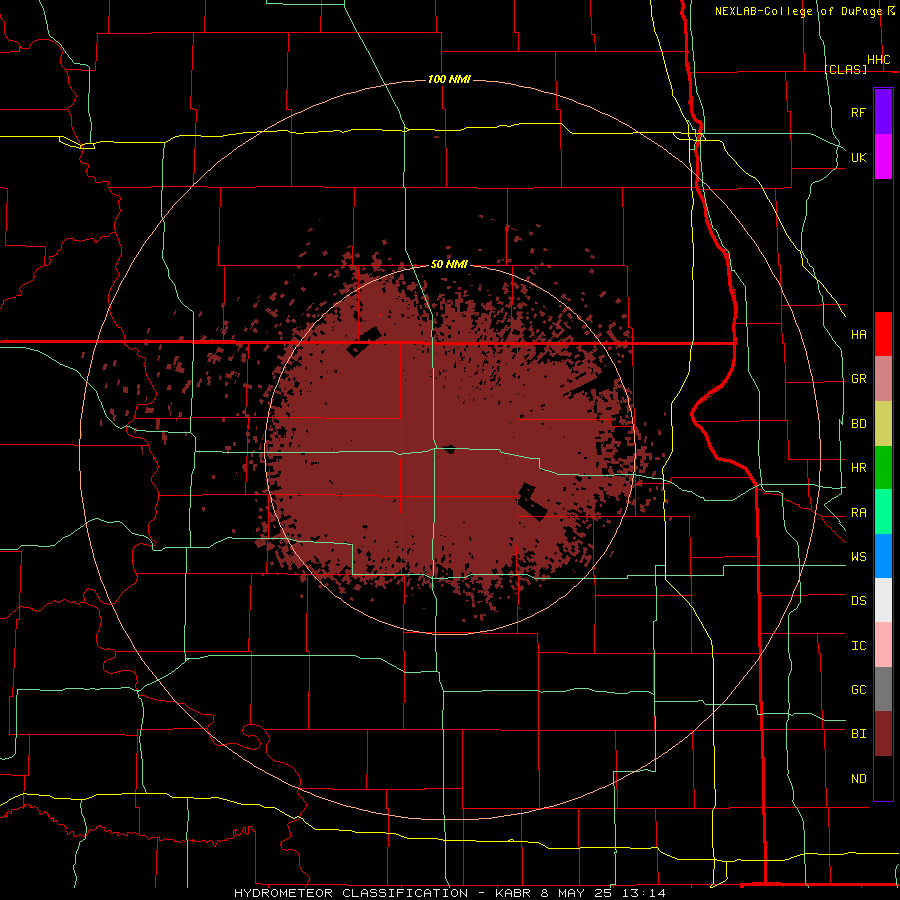Click the [CLAS] label
900x900 pixels.
coord(845,69)
